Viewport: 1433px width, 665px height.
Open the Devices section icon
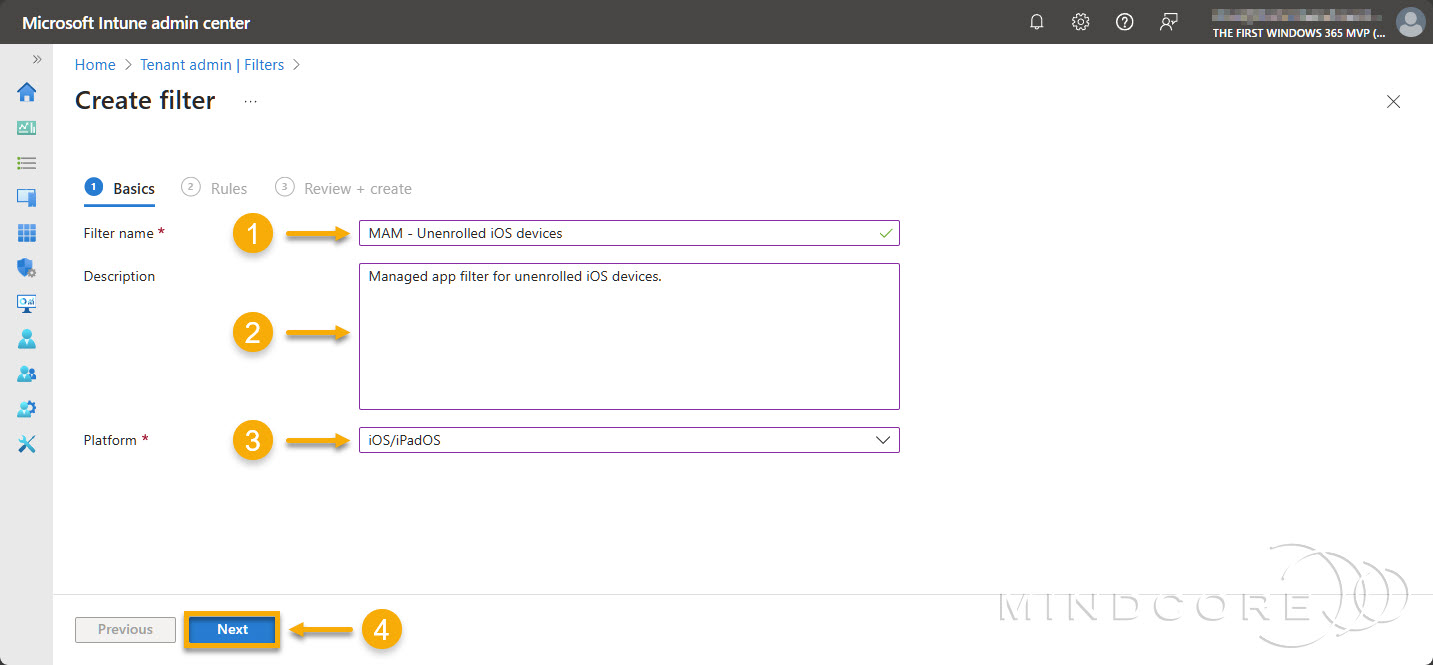pyautogui.click(x=26, y=197)
